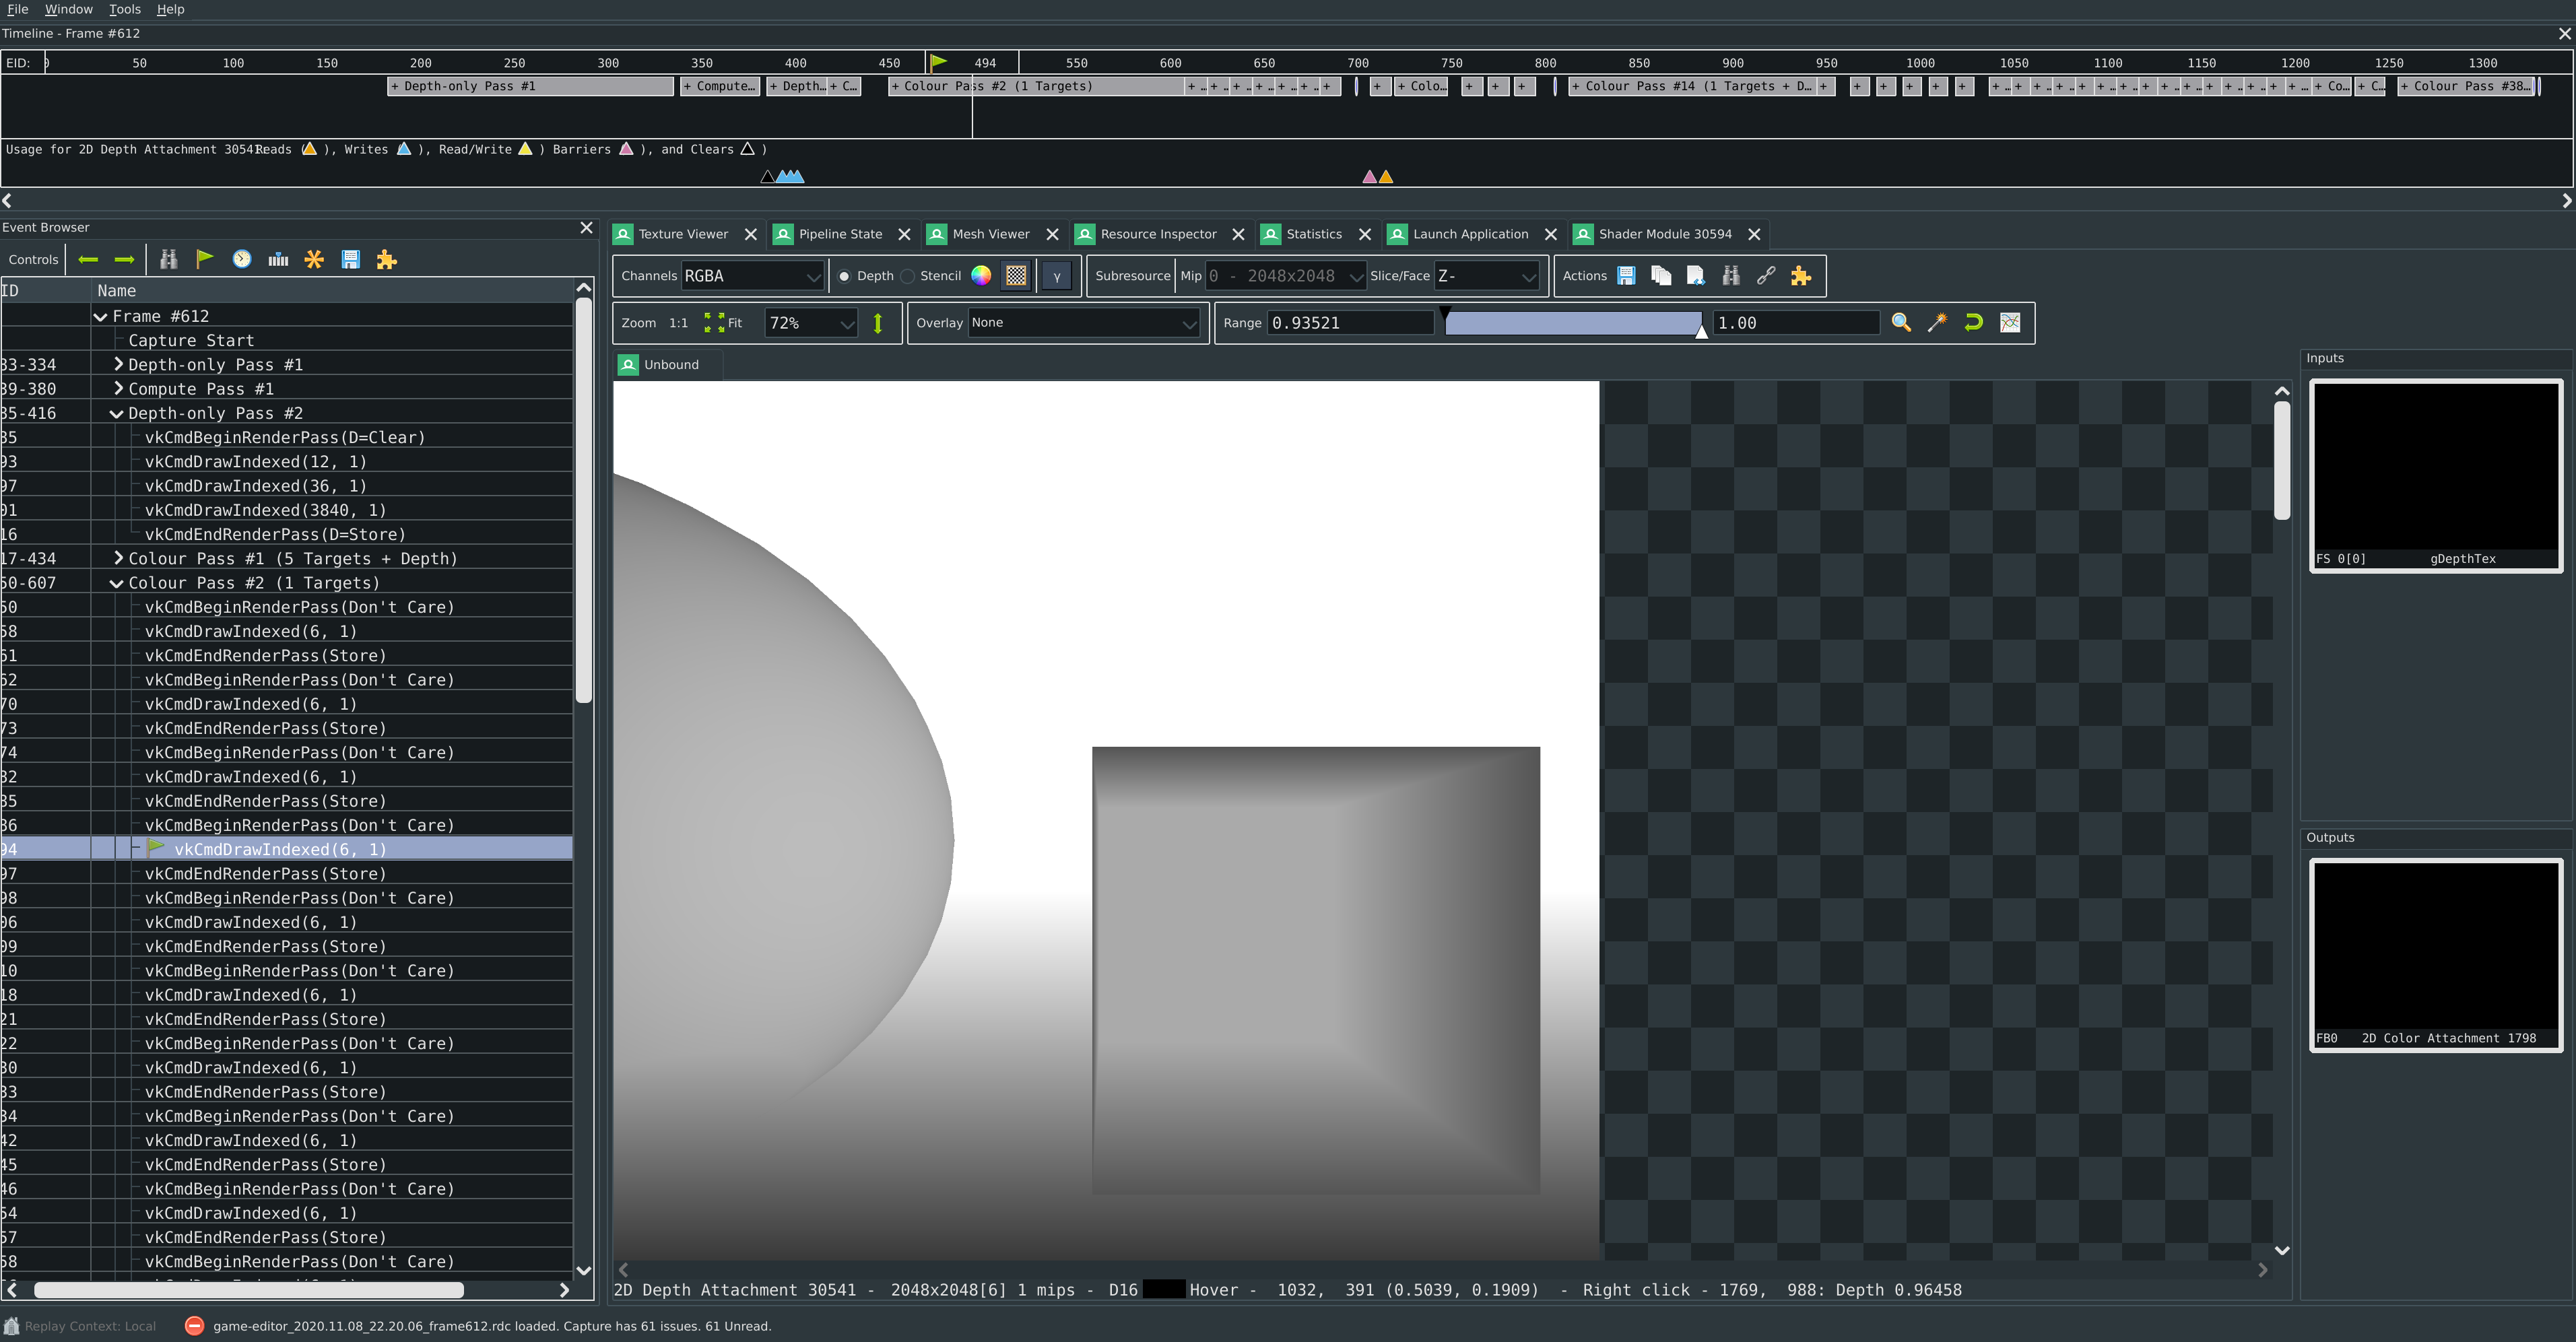Save the texture using the Actions save icon
This screenshot has height=1342, width=2576.
(x=1626, y=275)
